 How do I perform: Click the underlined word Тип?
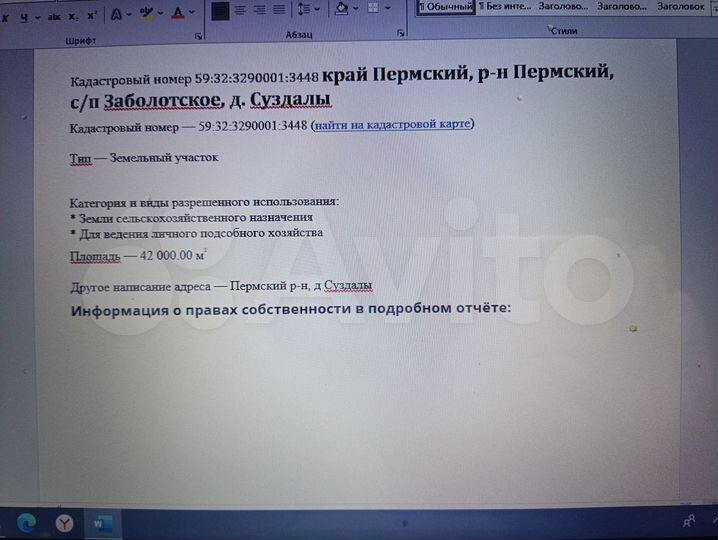80,158
